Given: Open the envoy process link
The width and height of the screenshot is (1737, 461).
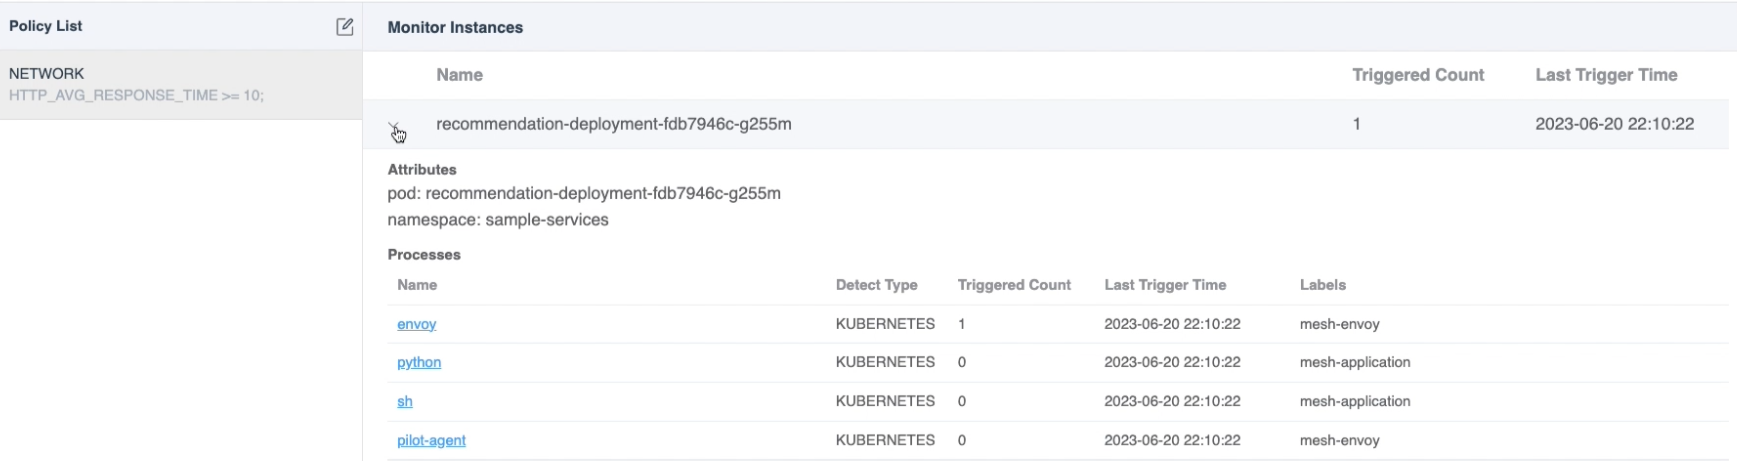Looking at the screenshot, I should coord(416,324).
